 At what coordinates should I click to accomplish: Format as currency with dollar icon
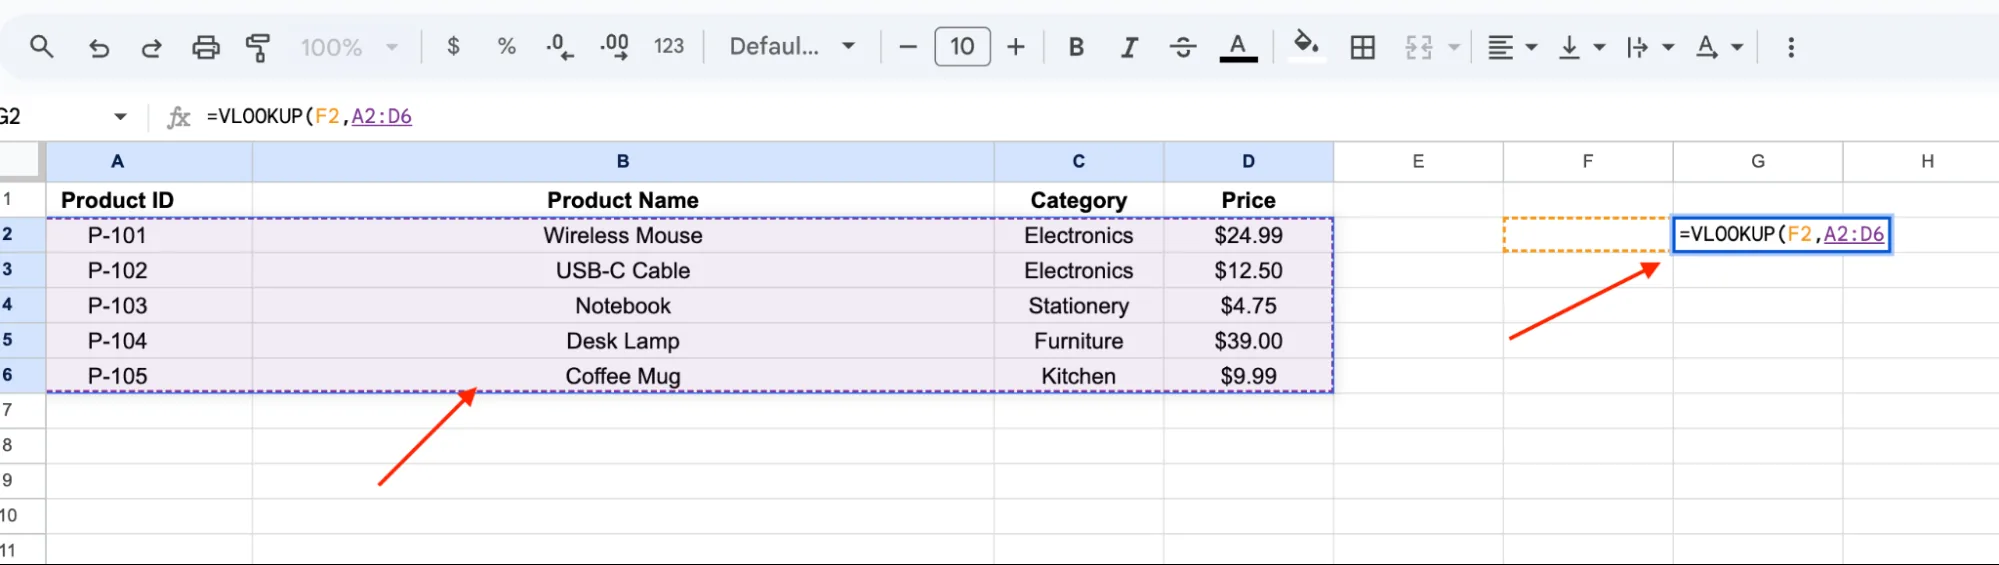point(453,46)
